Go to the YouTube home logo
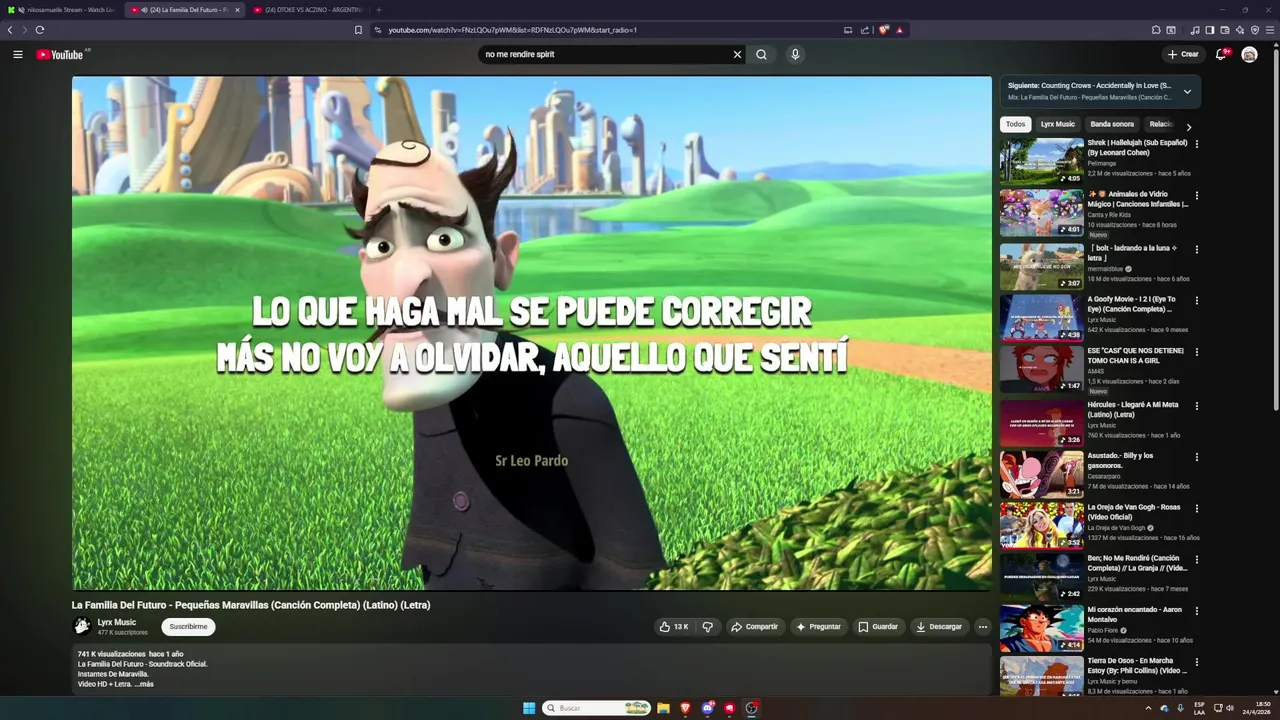The width and height of the screenshot is (1280, 720). (60, 54)
